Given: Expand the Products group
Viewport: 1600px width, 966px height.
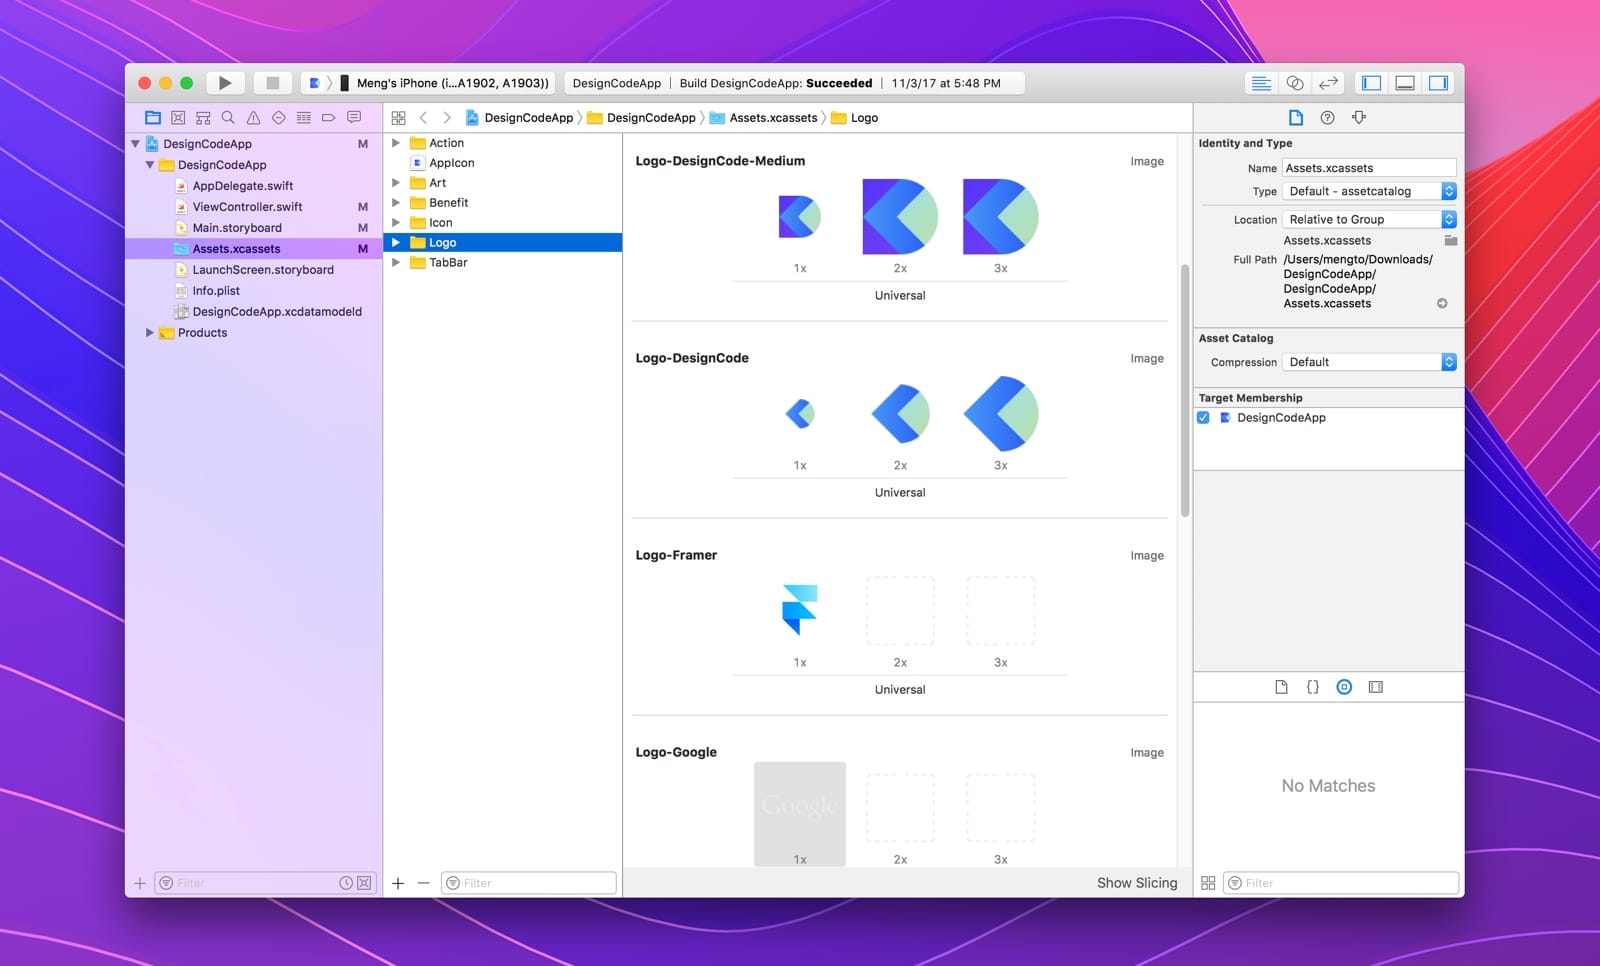Looking at the screenshot, I should (150, 333).
